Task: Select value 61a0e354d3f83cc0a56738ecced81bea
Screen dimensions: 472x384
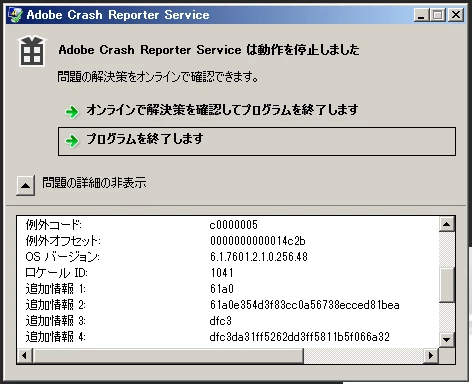Action: pyautogui.click(x=305, y=305)
